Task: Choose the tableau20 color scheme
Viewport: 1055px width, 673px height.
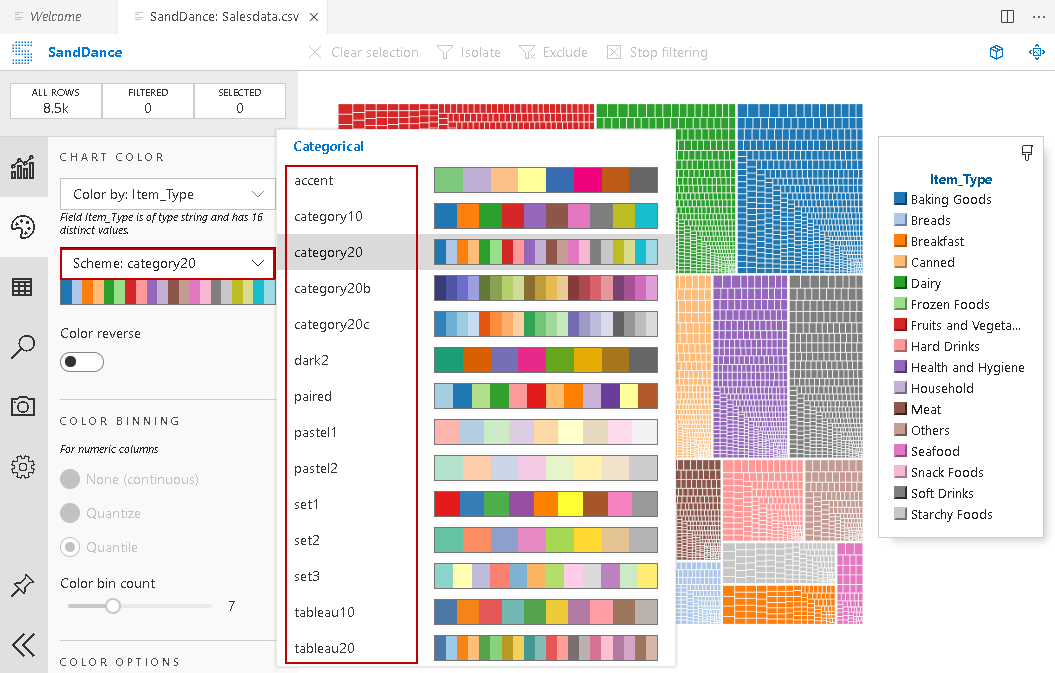Action: 476,648
